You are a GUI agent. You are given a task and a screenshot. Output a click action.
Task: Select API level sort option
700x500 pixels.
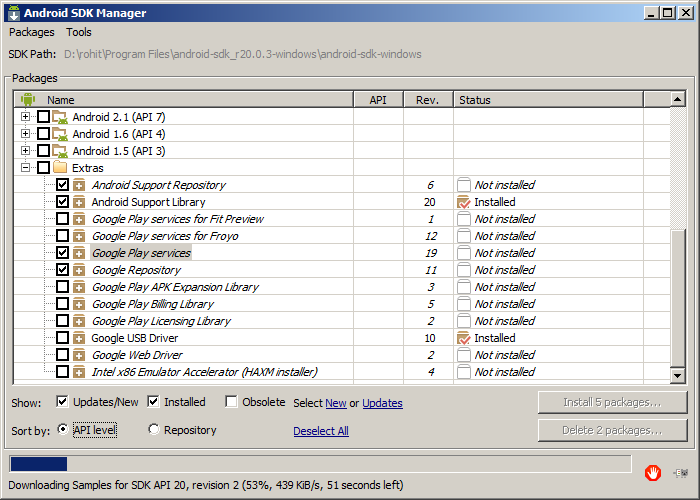tap(62, 429)
